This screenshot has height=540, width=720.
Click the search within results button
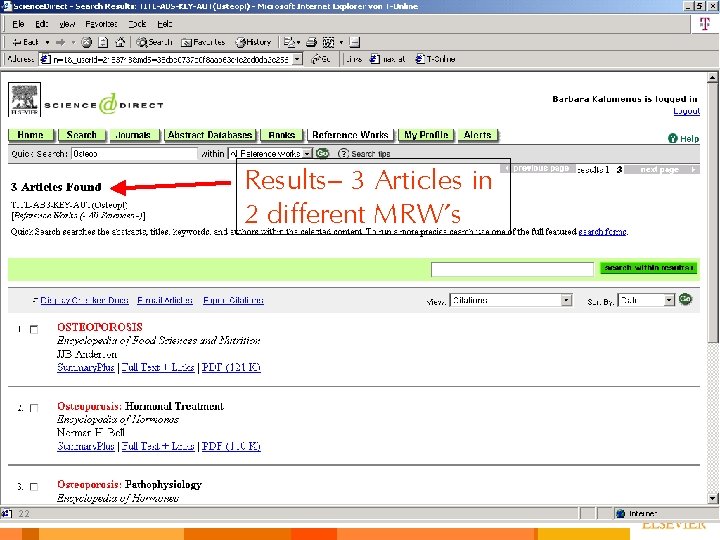(x=648, y=268)
